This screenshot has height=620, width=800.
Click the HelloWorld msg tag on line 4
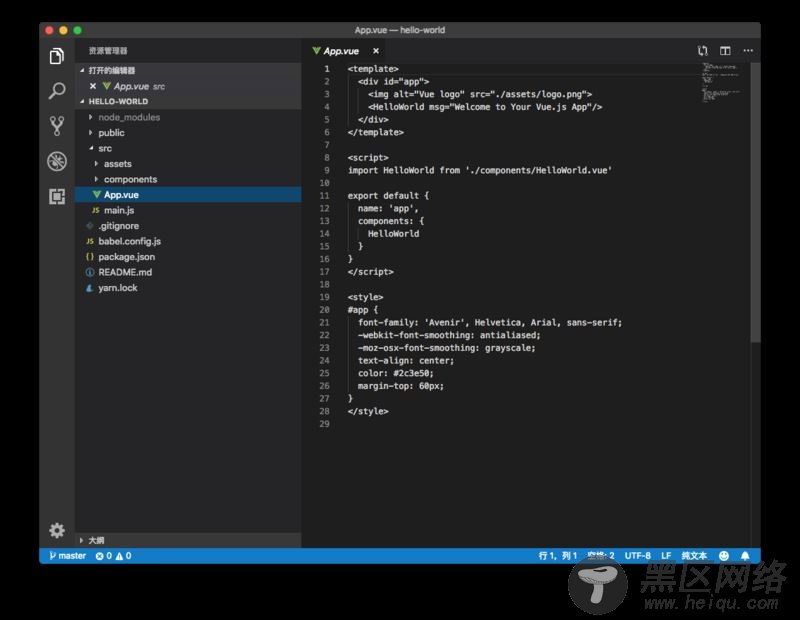[x=485, y=107]
